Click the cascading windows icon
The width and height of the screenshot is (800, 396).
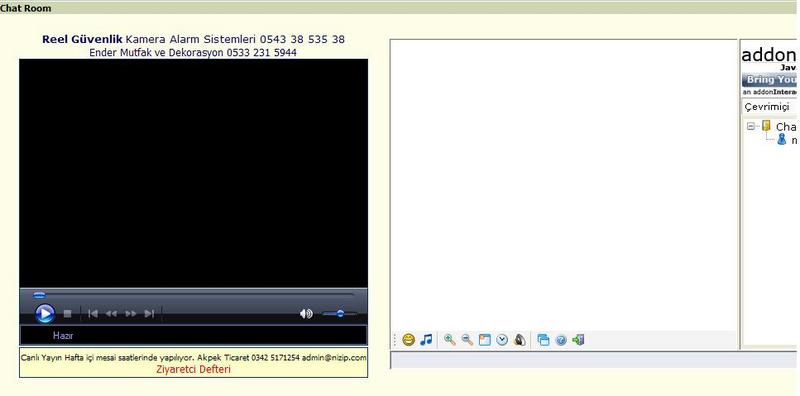(543, 340)
